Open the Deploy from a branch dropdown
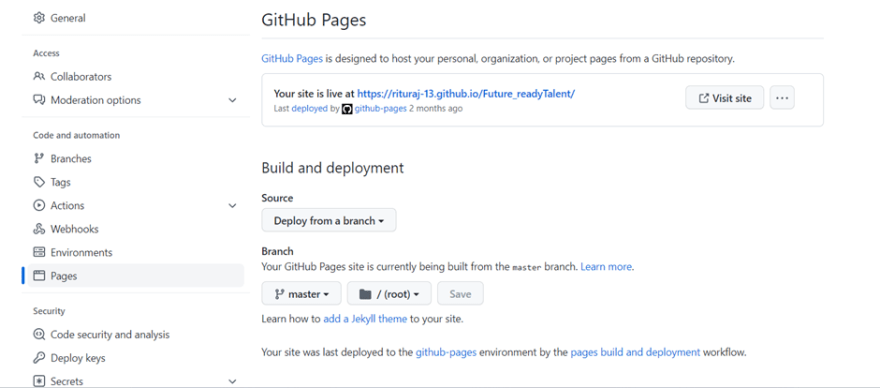This screenshot has width=880, height=388. tap(329, 221)
